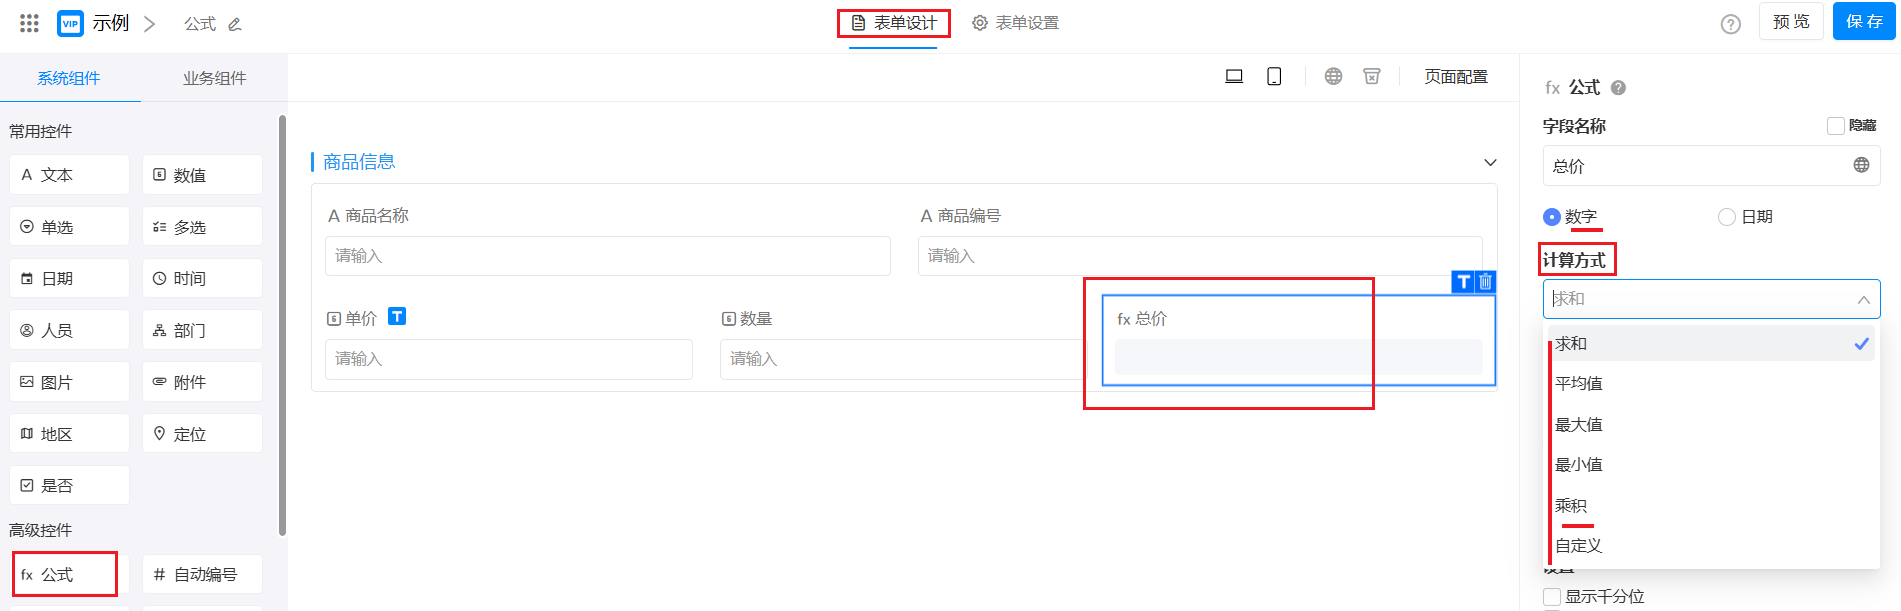1901x611 pixels.
Task: Click the globe language icon in toolbar
Action: pyautogui.click(x=1333, y=77)
